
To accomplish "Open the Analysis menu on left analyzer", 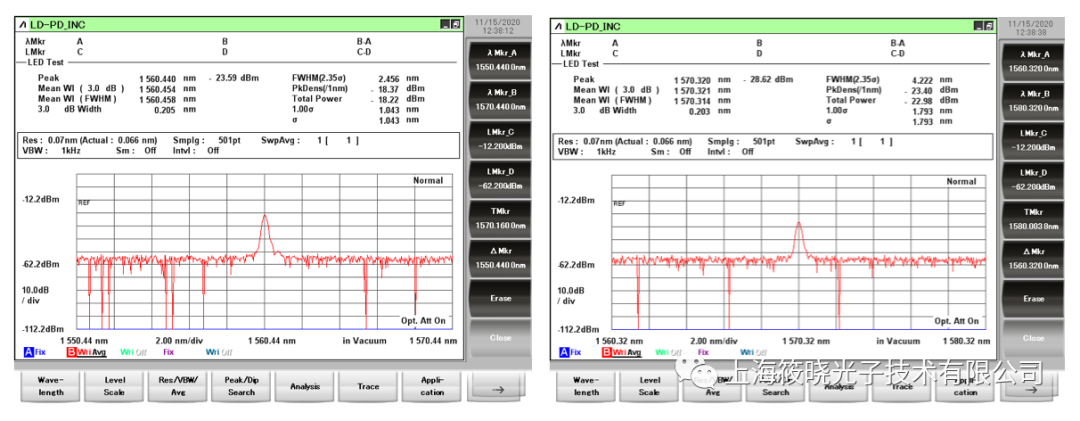I will pyautogui.click(x=305, y=386).
